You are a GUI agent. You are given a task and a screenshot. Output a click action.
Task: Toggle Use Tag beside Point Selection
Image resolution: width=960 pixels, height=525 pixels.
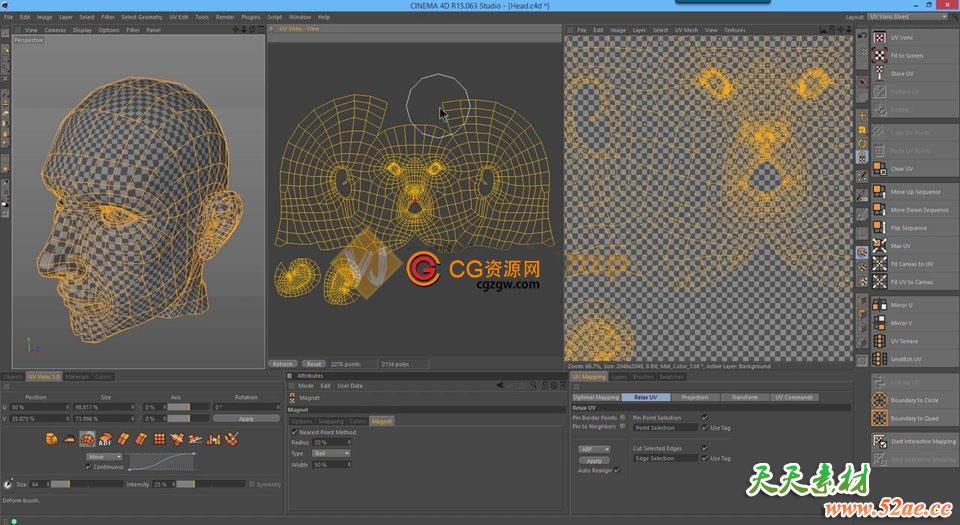point(705,428)
